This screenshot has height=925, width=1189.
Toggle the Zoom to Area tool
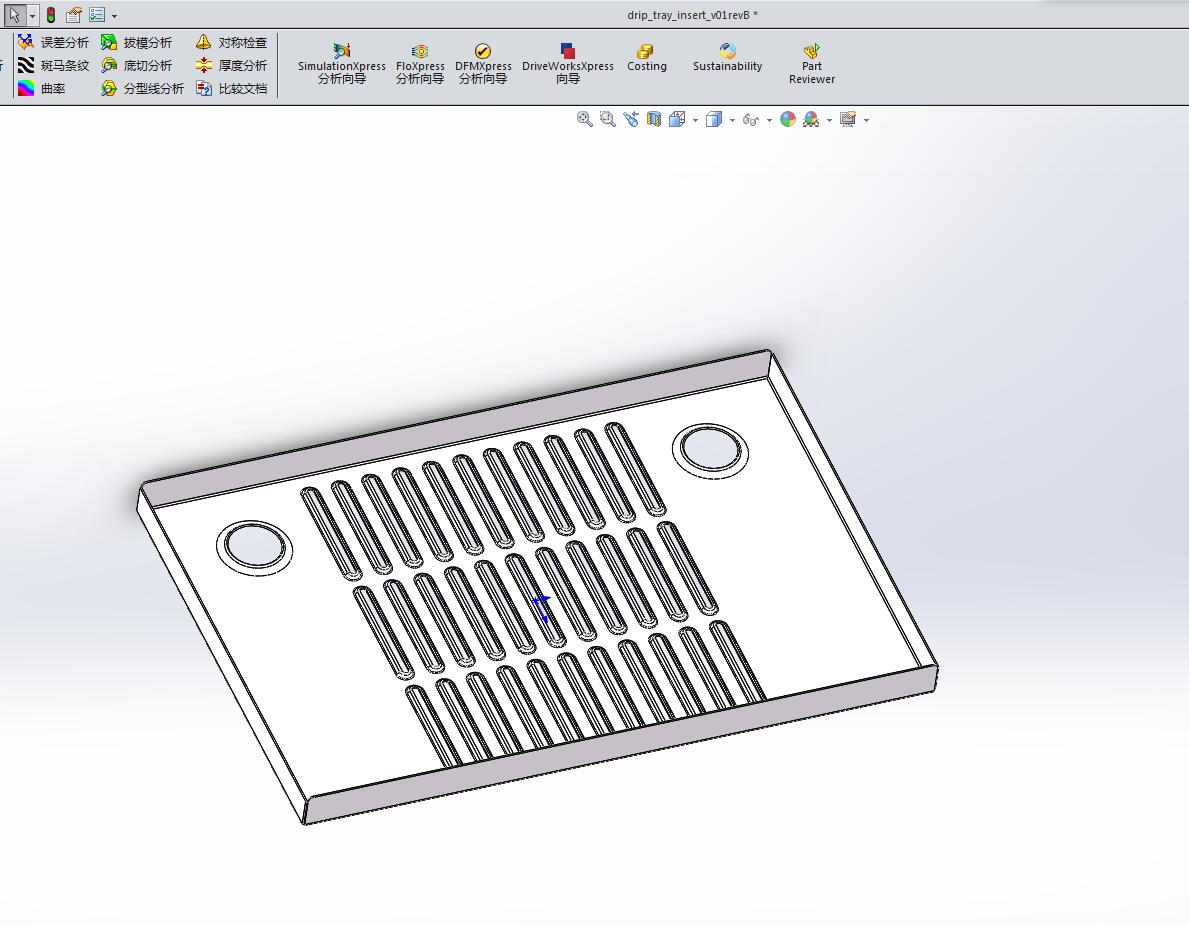pyautogui.click(x=607, y=119)
